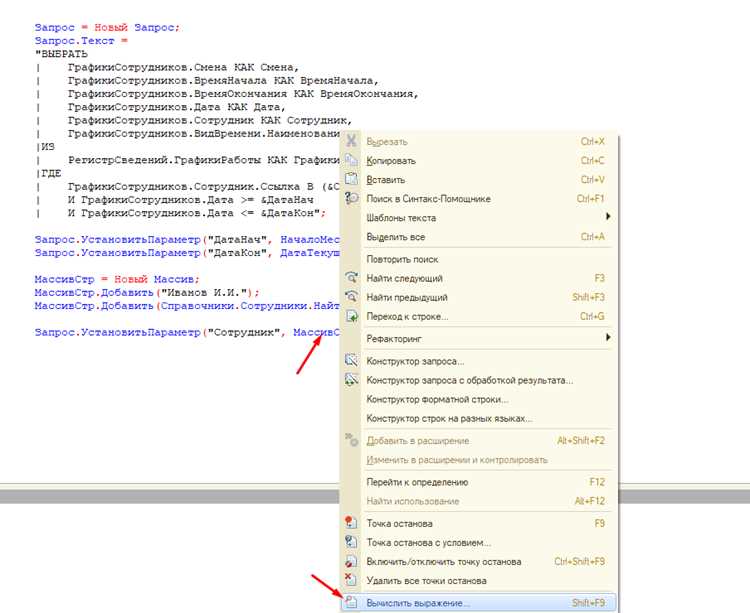Select Включить/отключить точку останова
Viewport: 750px width, 613px height.
478,562
